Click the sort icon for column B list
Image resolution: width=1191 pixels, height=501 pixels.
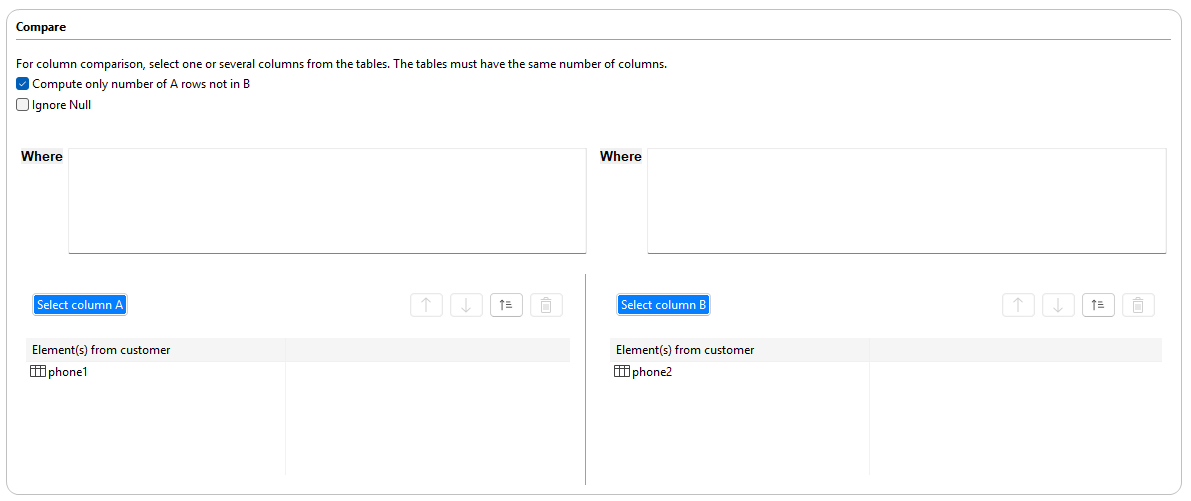click(1098, 305)
